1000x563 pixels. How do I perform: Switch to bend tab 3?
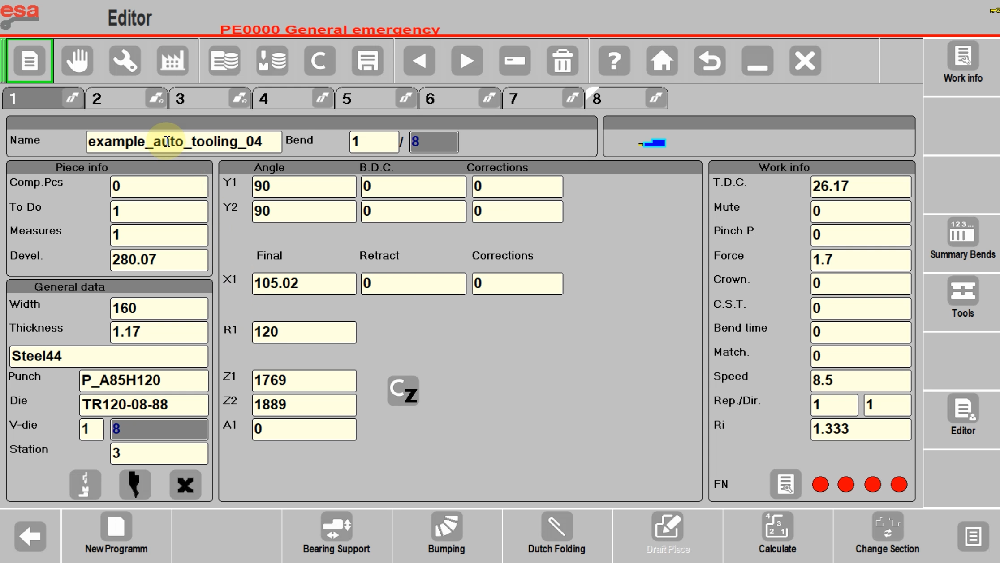(209, 98)
